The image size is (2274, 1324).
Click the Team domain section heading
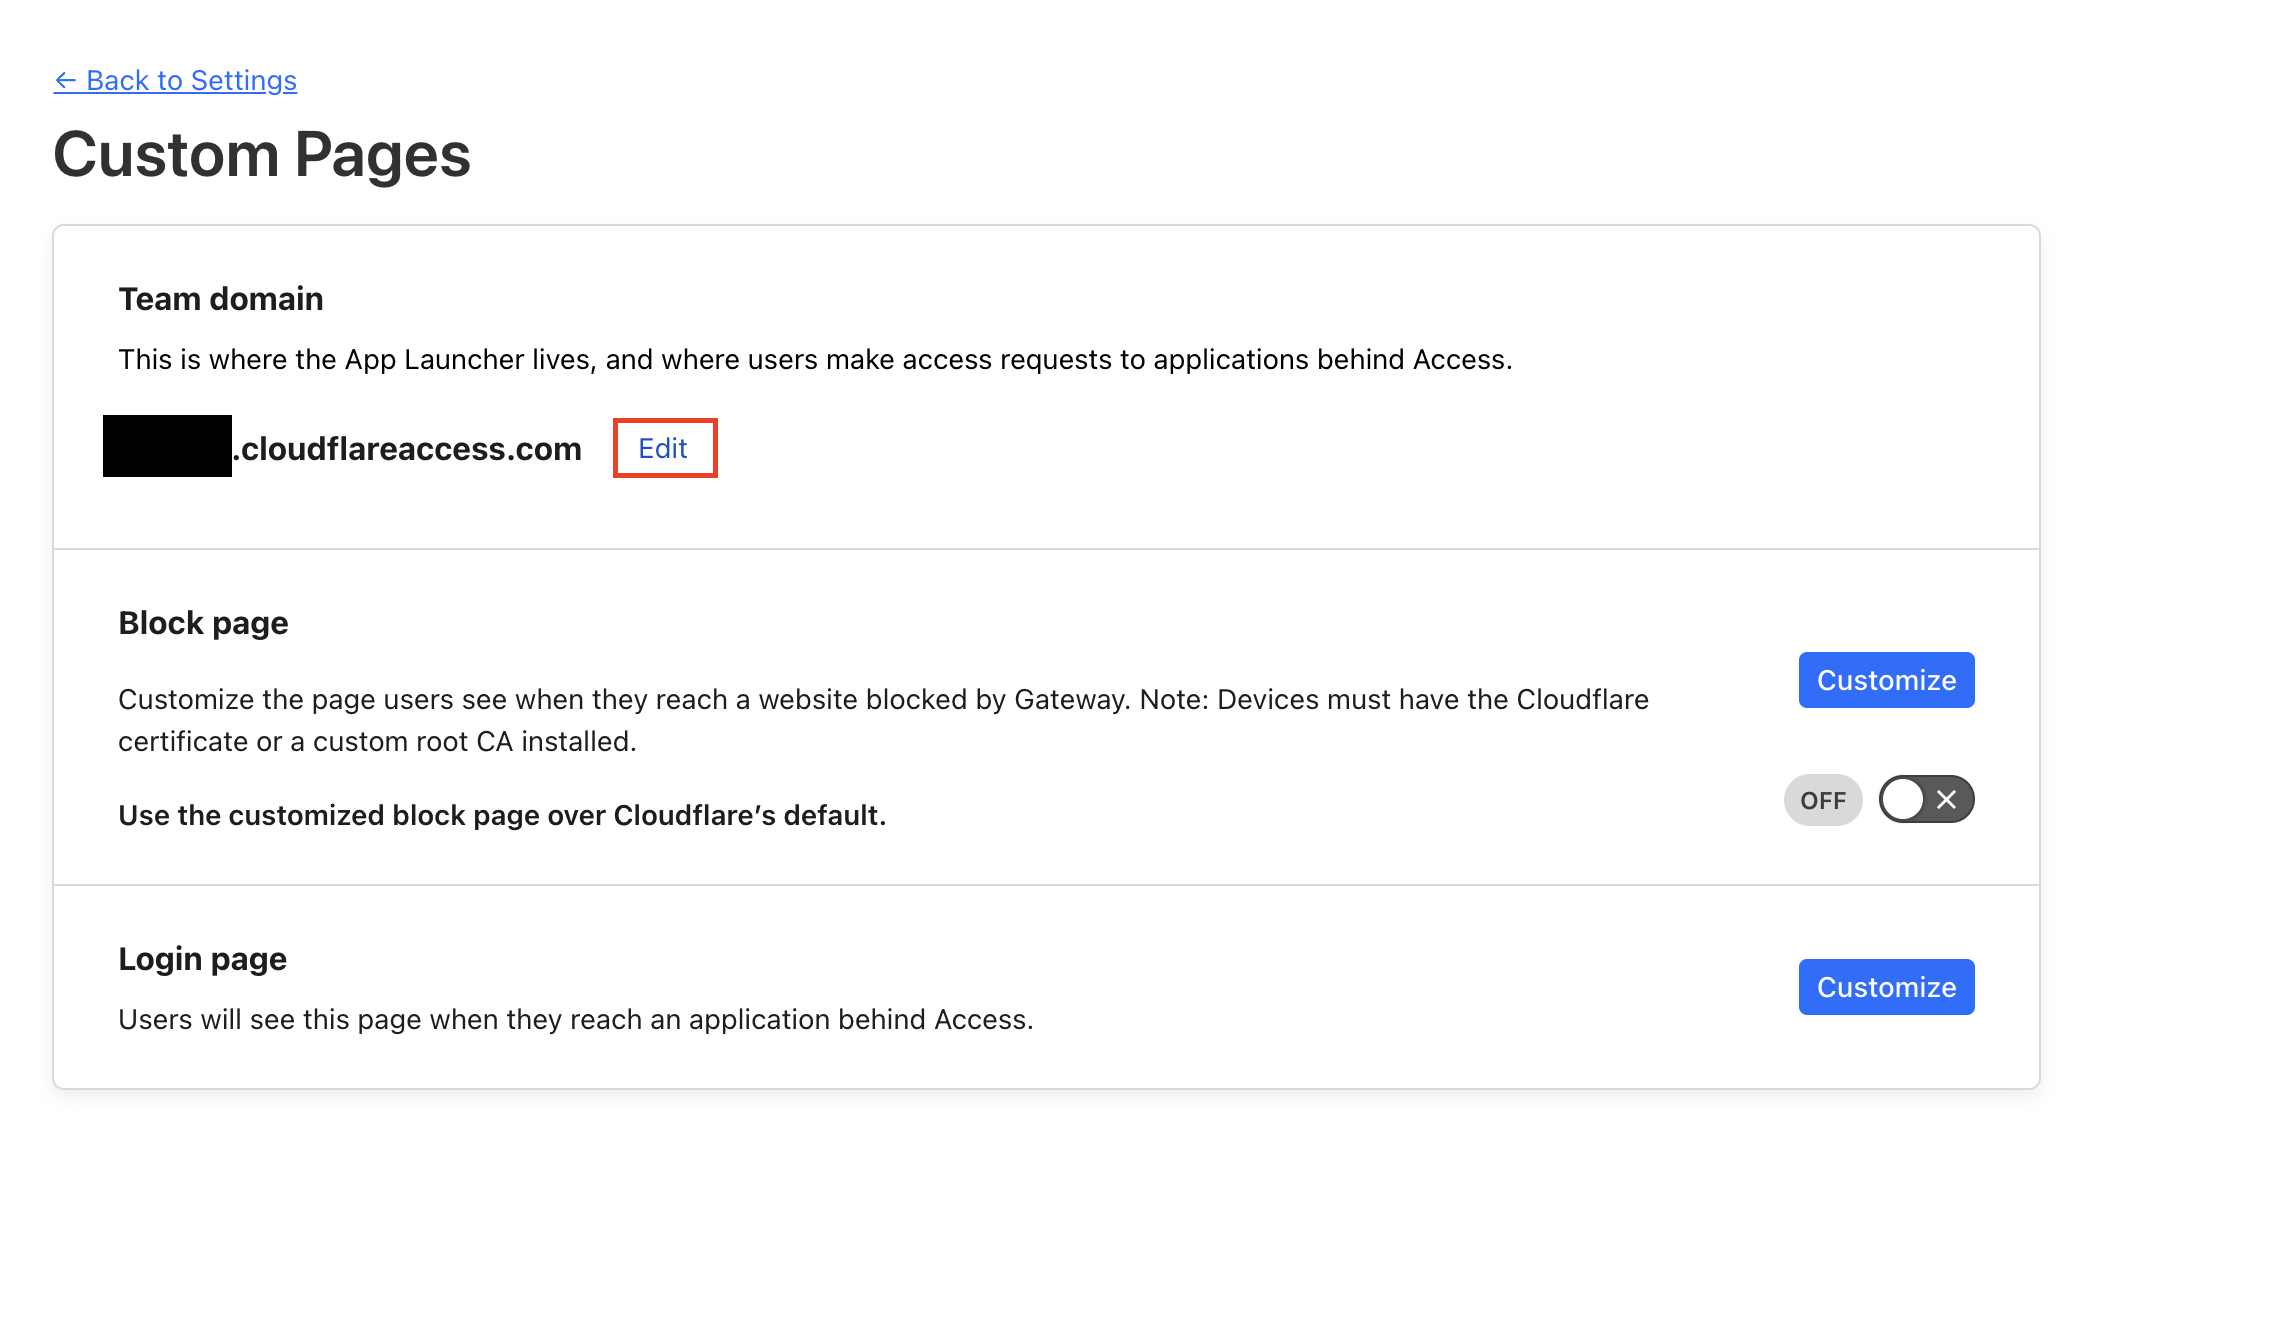coord(220,297)
